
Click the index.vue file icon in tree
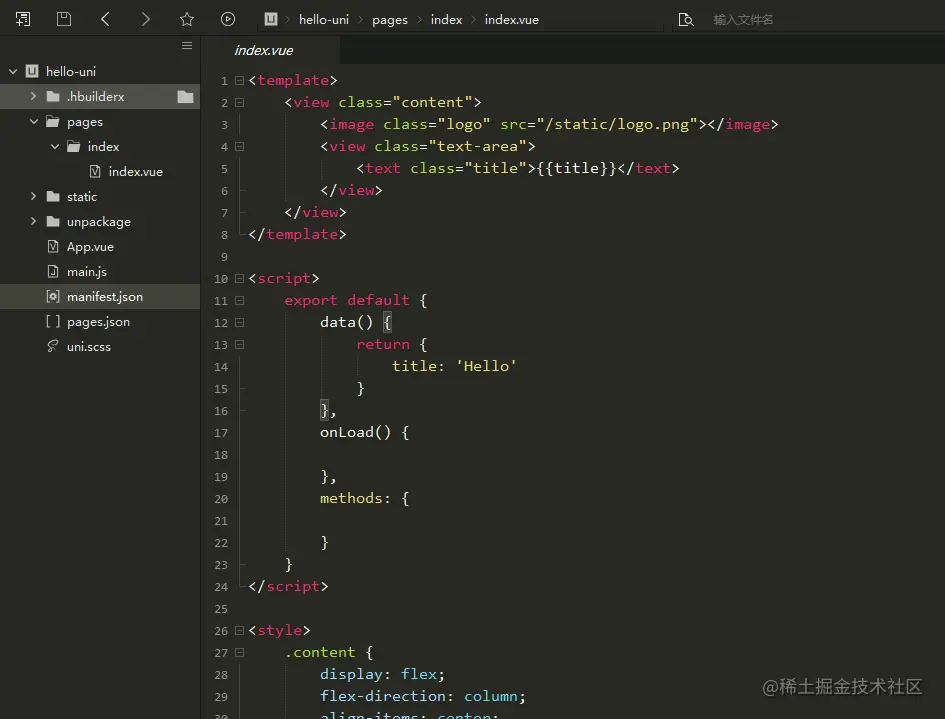[95, 172]
